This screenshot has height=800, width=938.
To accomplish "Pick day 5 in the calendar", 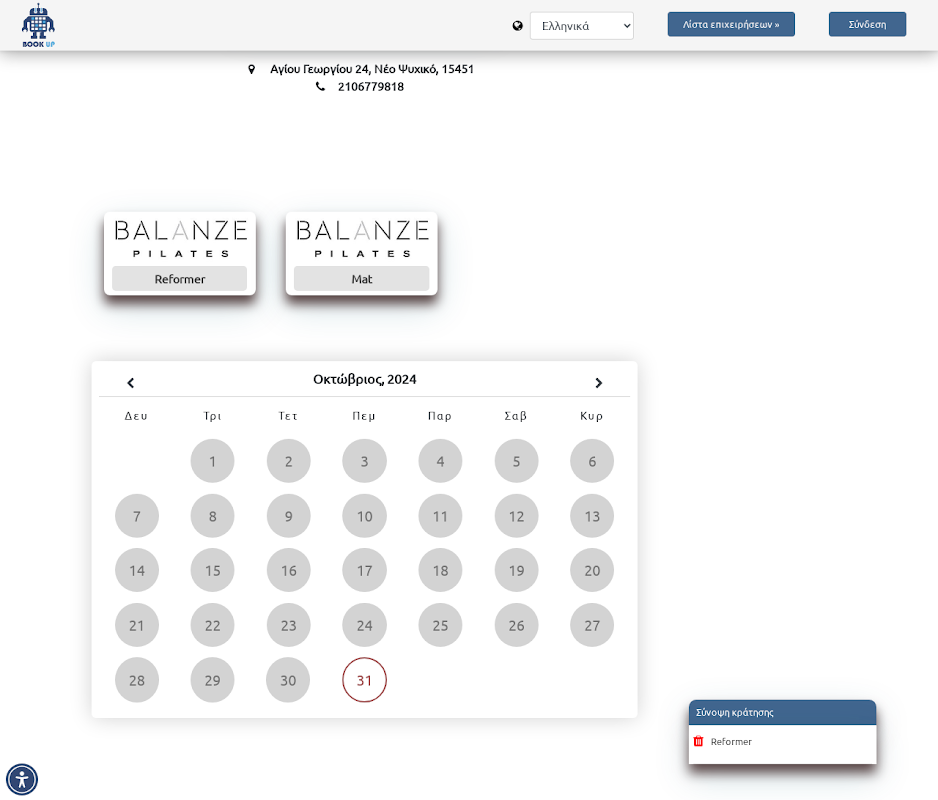I will [x=516, y=461].
